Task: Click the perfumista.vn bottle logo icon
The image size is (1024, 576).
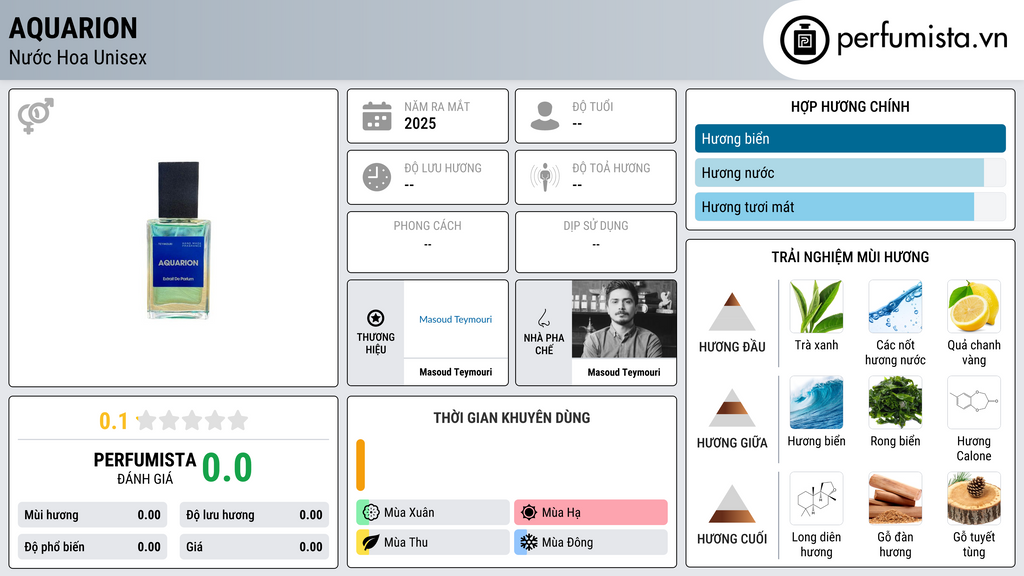Action: pyautogui.click(x=804, y=40)
